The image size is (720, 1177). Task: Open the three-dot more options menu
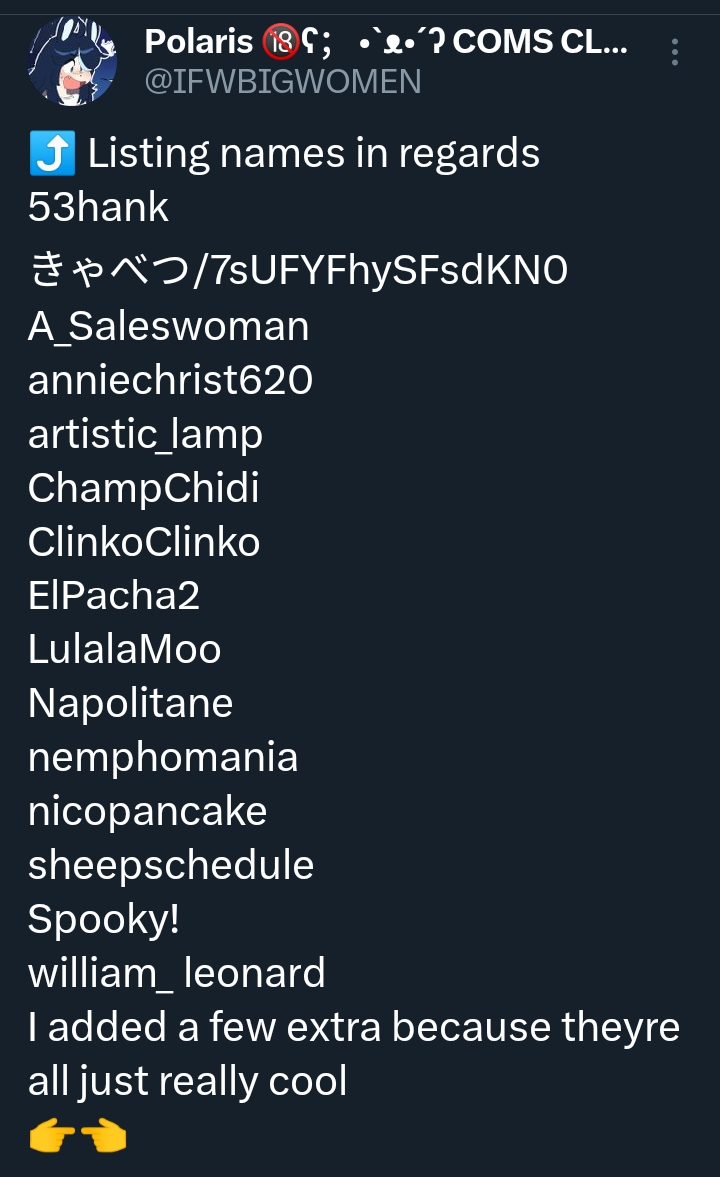point(675,52)
